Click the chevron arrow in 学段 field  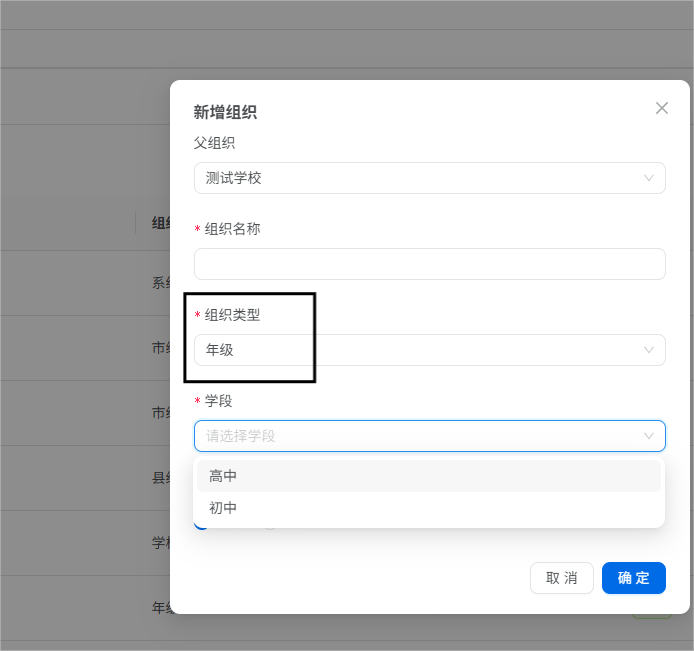tap(649, 436)
